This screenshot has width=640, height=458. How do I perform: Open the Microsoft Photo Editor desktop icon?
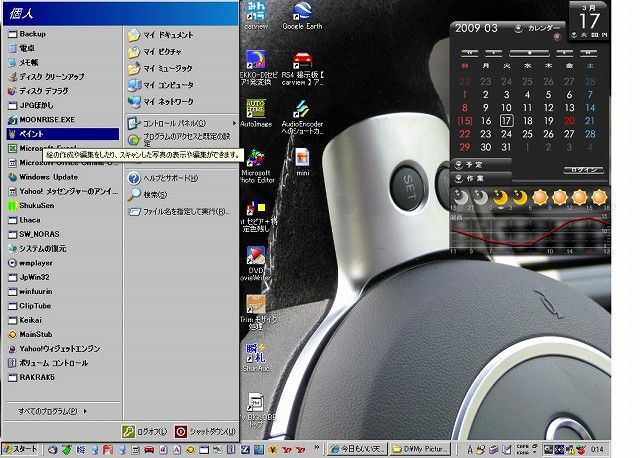pyautogui.click(x=257, y=167)
